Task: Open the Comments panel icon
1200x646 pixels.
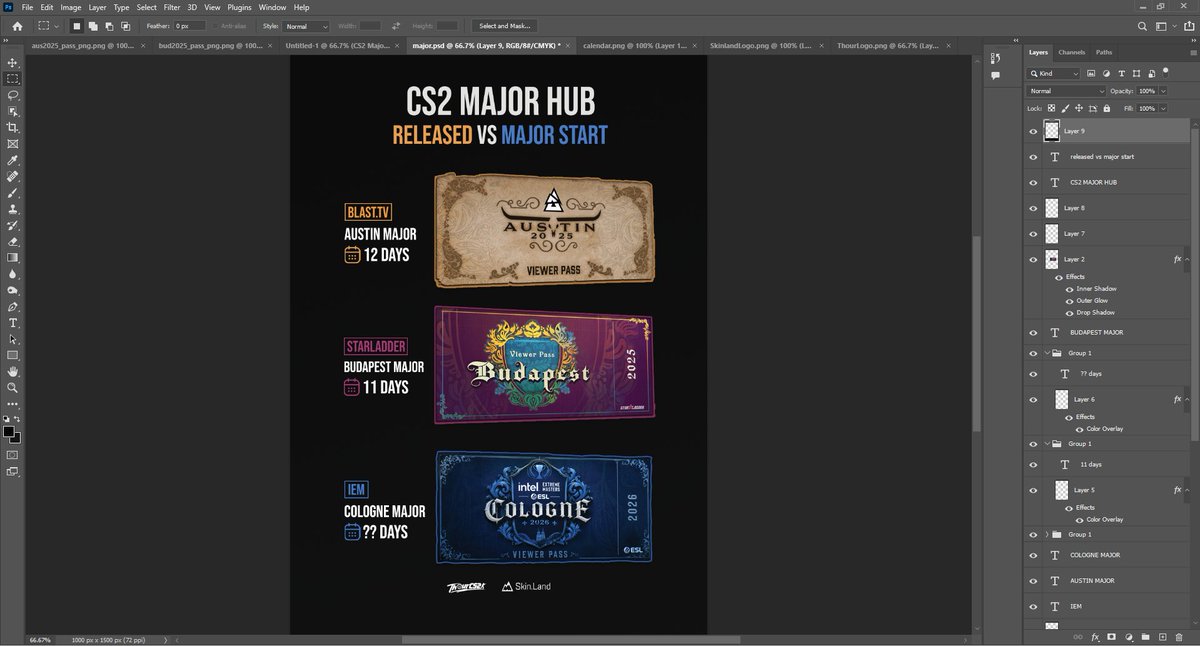Action: [x=995, y=75]
